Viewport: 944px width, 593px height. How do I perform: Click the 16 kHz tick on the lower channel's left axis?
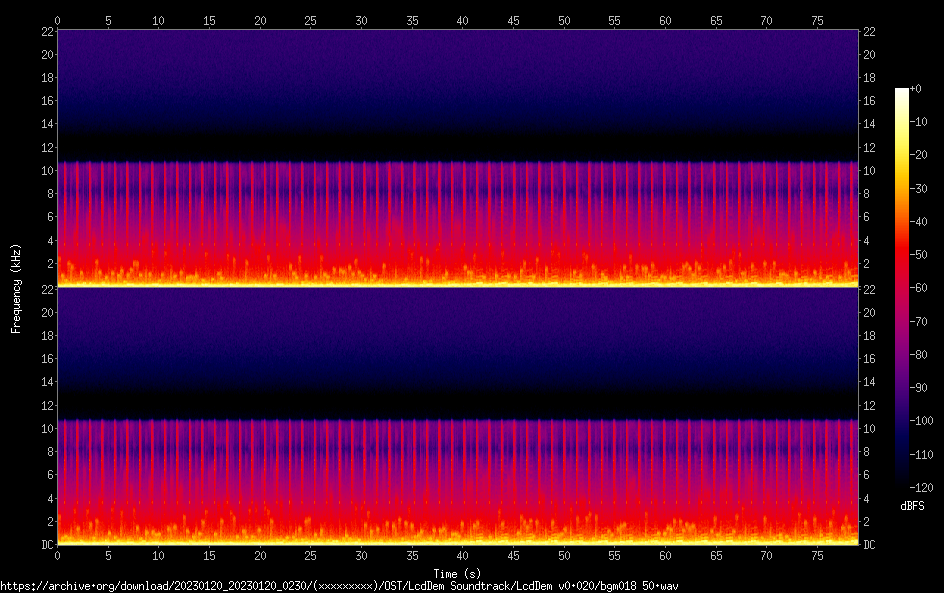(46, 359)
